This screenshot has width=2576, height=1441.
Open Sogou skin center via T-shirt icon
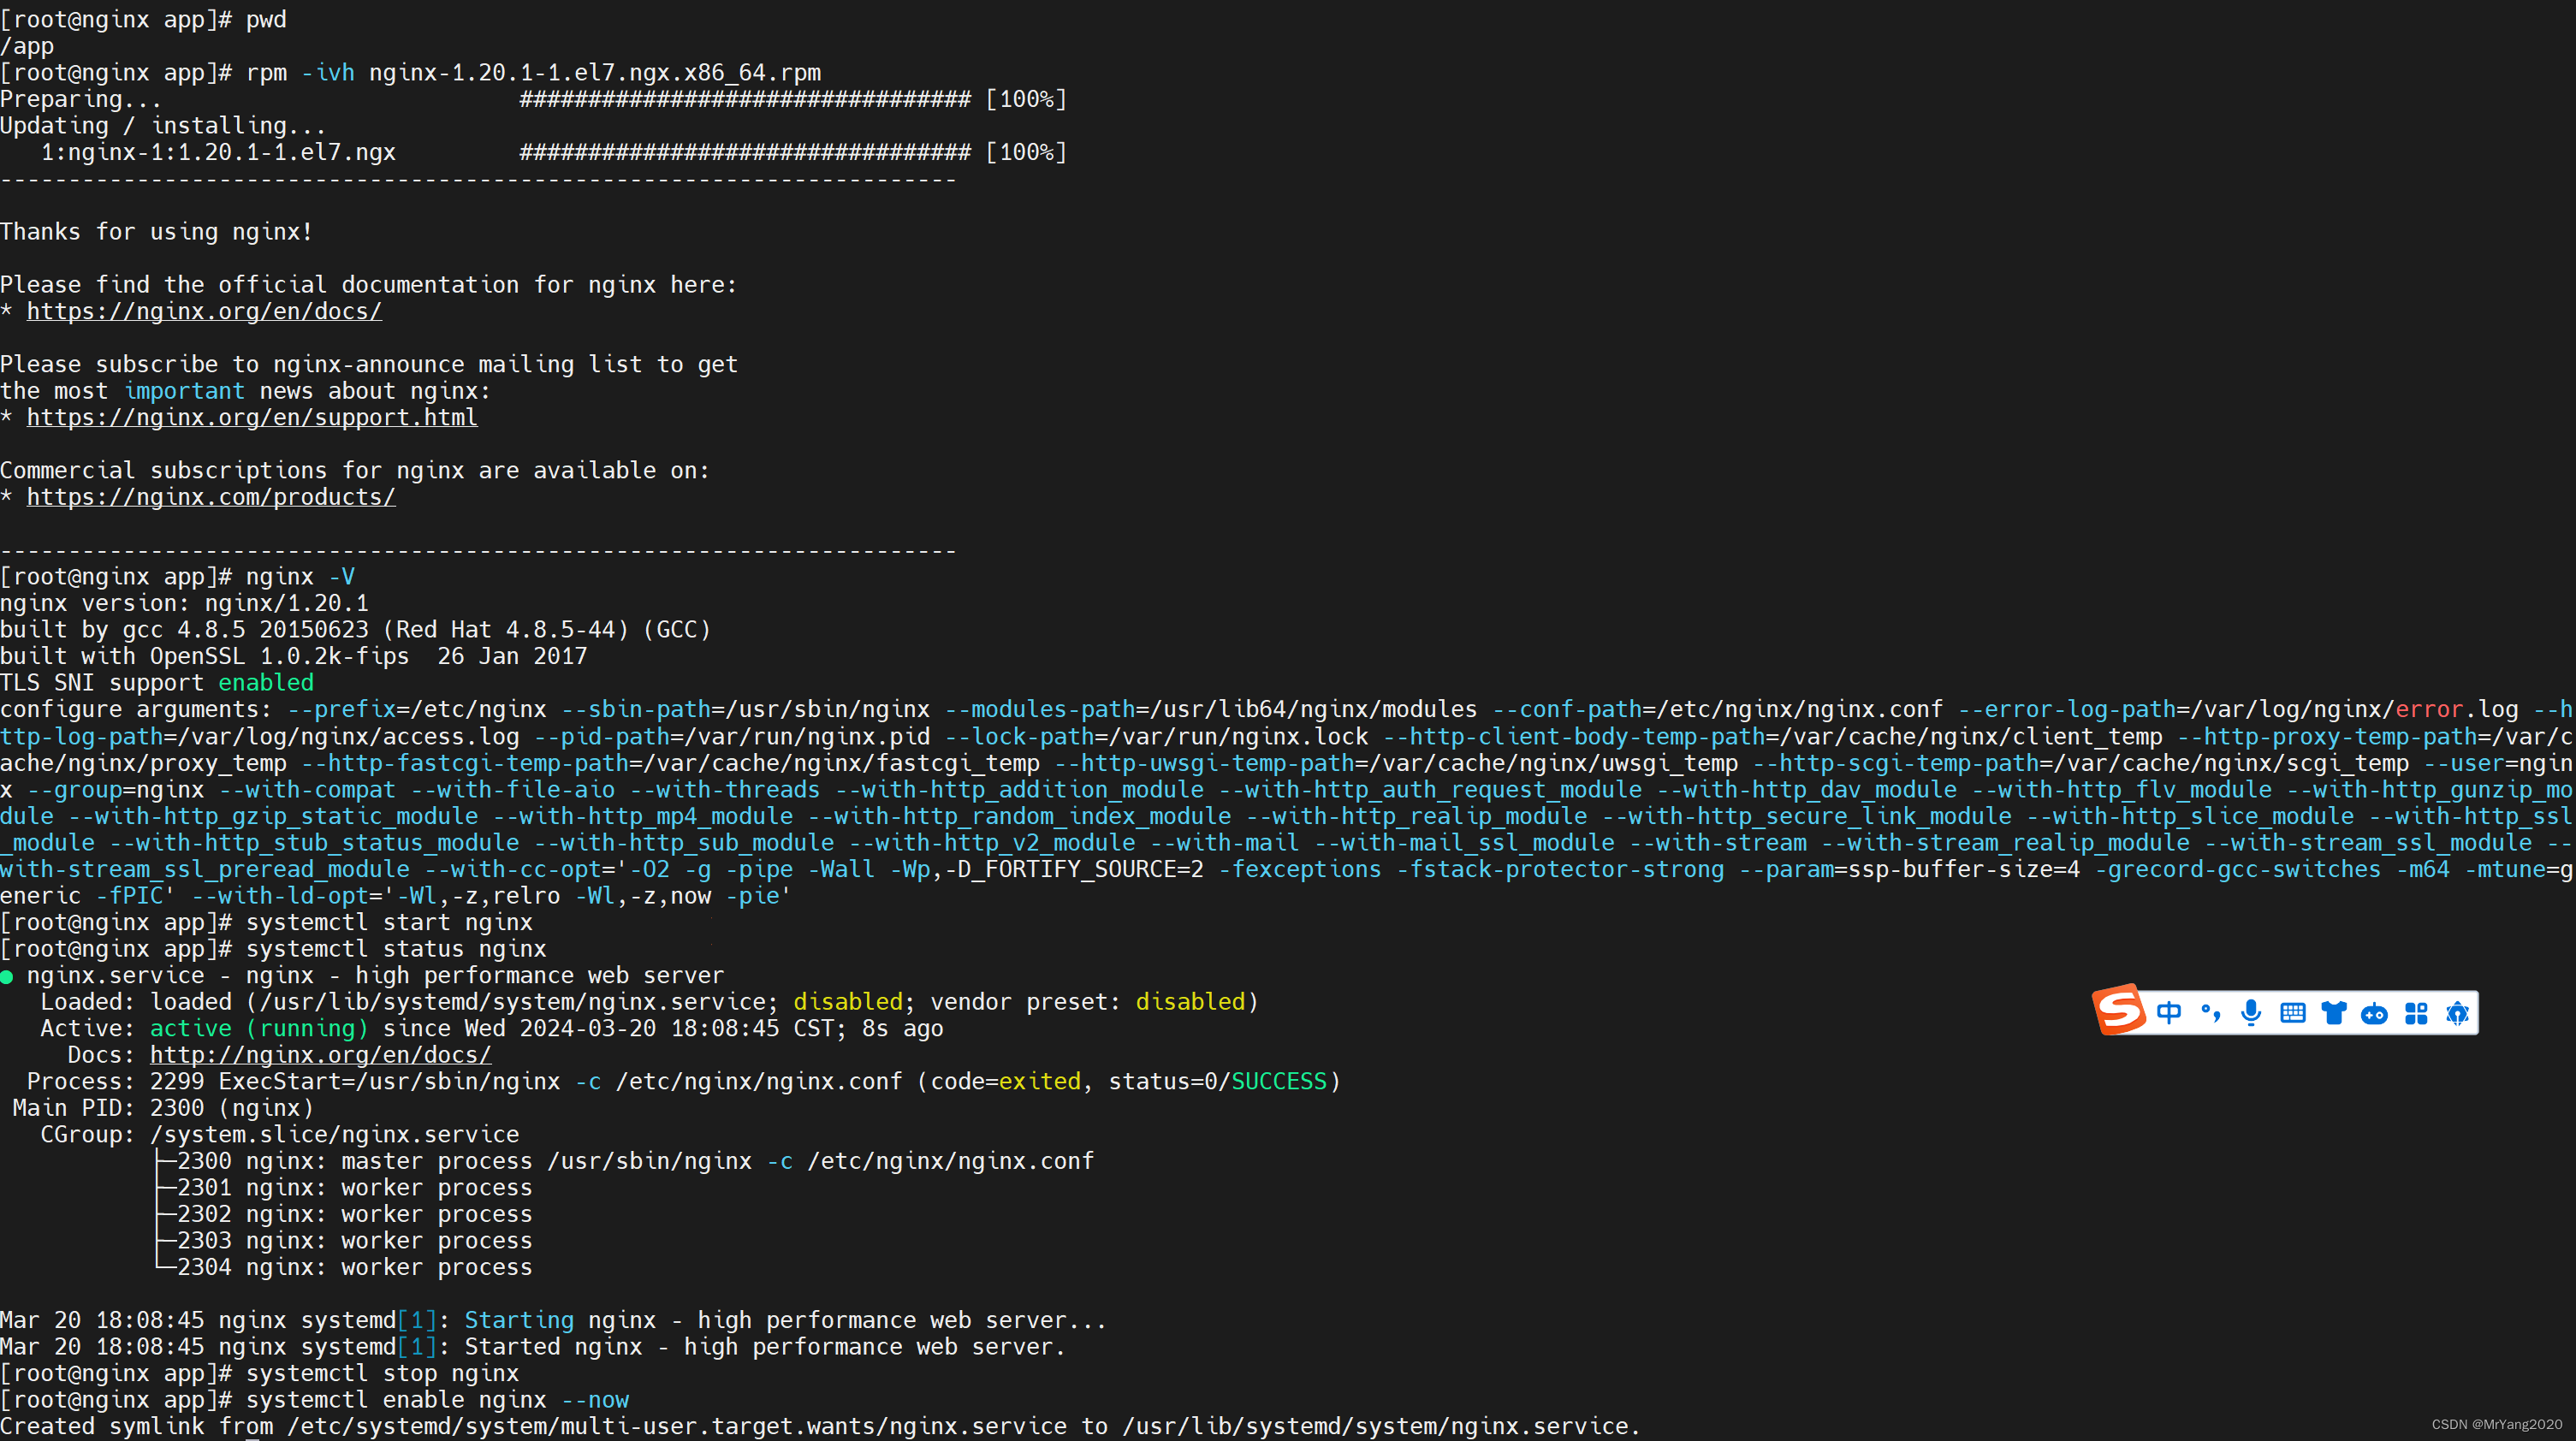point(2334,1012)
